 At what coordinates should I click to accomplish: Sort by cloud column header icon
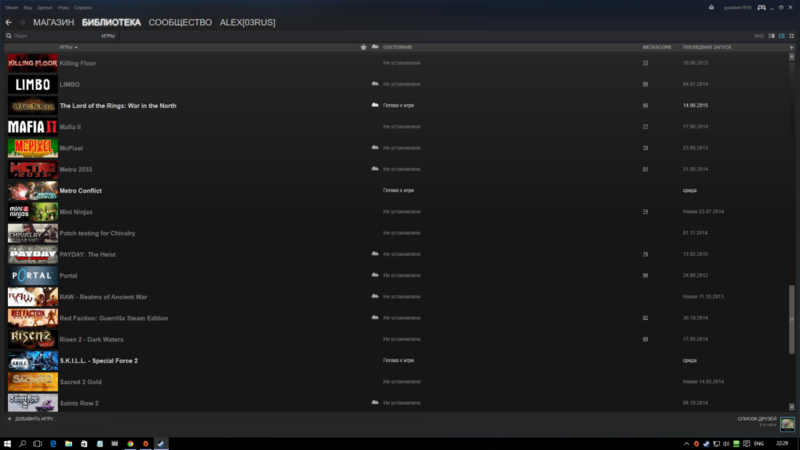click(375, 47)
